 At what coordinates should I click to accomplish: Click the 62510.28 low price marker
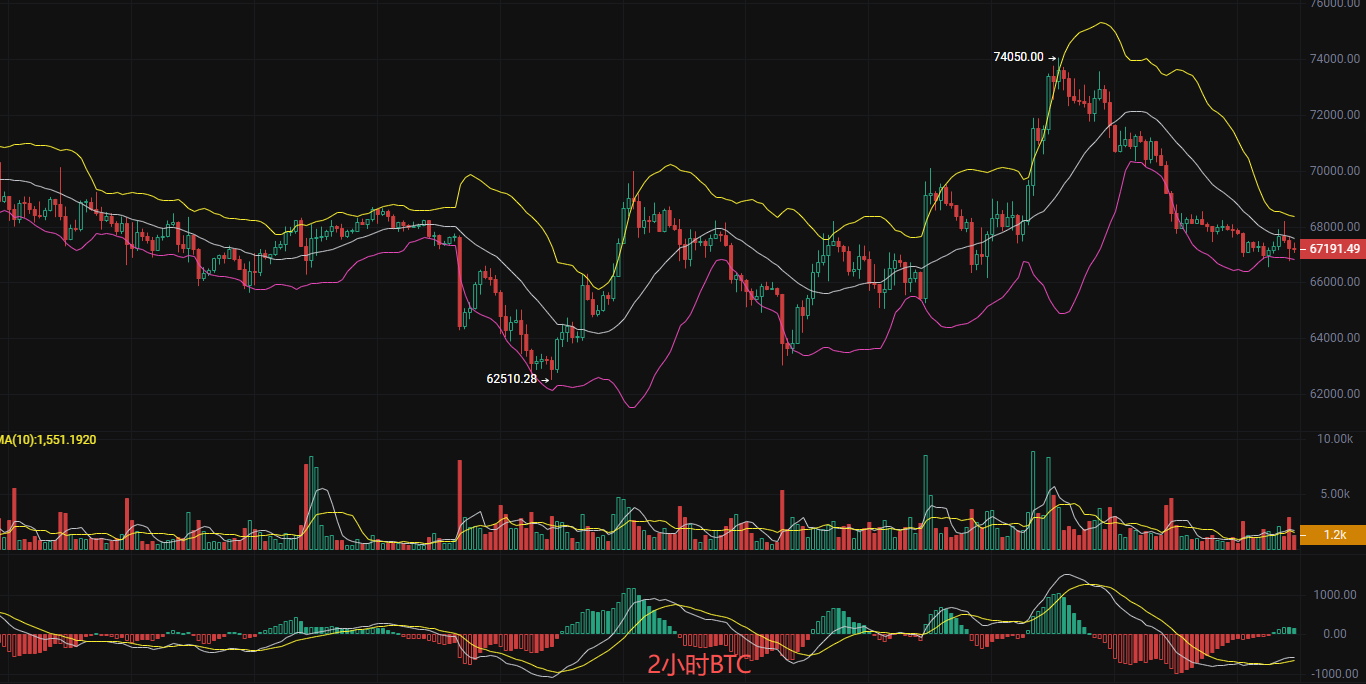[x=511, y=379]
